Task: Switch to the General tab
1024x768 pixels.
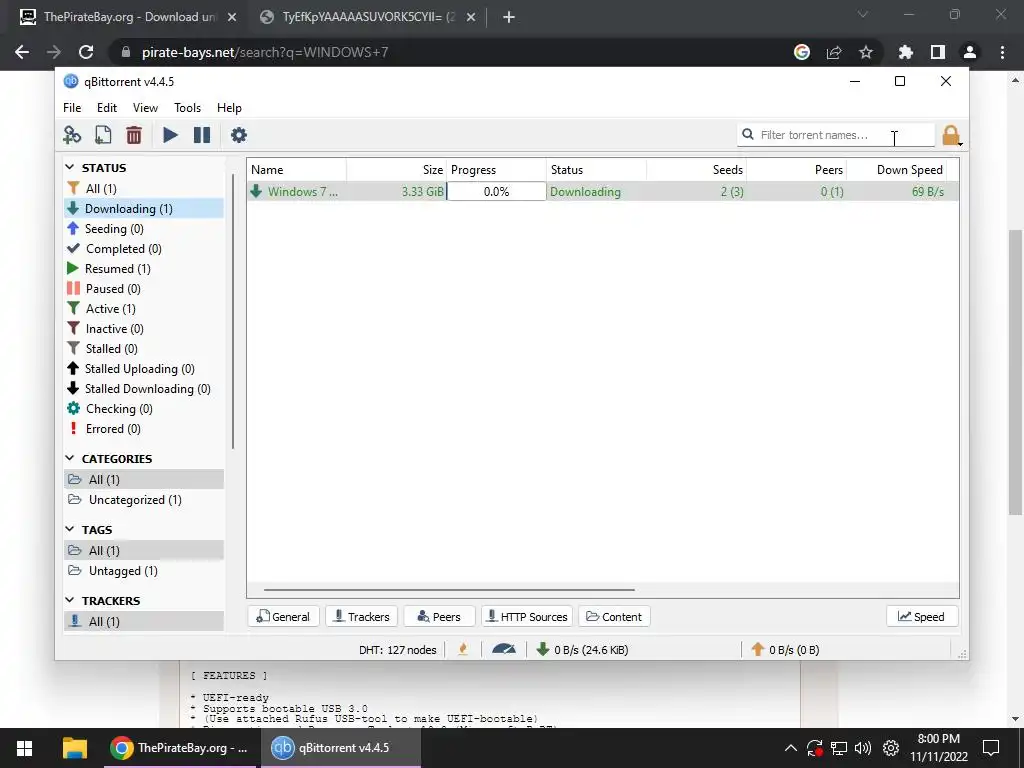Action: coord(283,616)
